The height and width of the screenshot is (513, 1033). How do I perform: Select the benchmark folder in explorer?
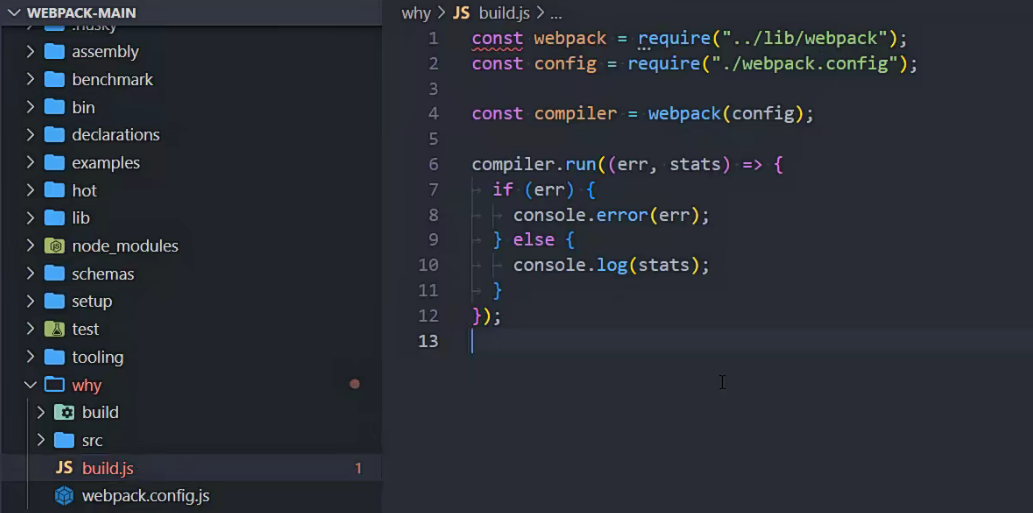[x=112, y=80]
